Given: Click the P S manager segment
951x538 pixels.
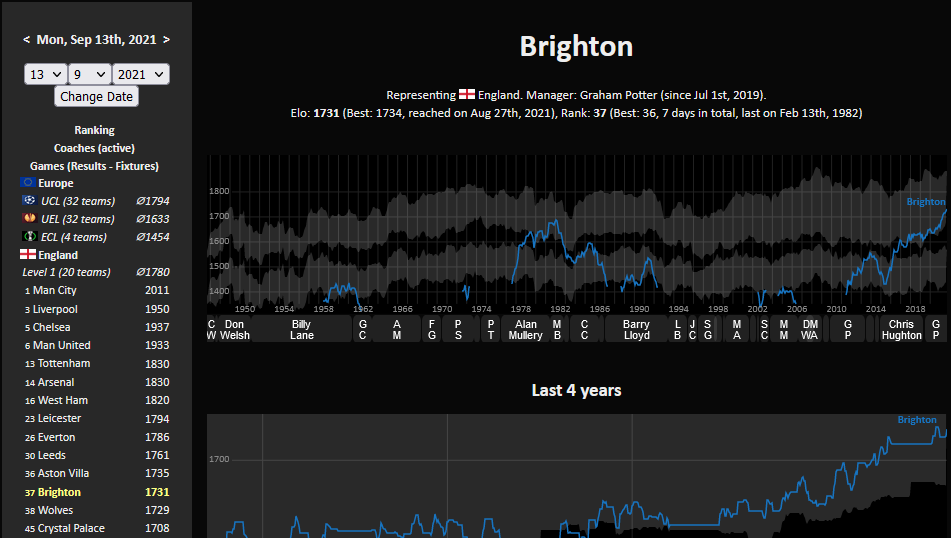Looking at the screenshot, I should (x=458, y=329).
